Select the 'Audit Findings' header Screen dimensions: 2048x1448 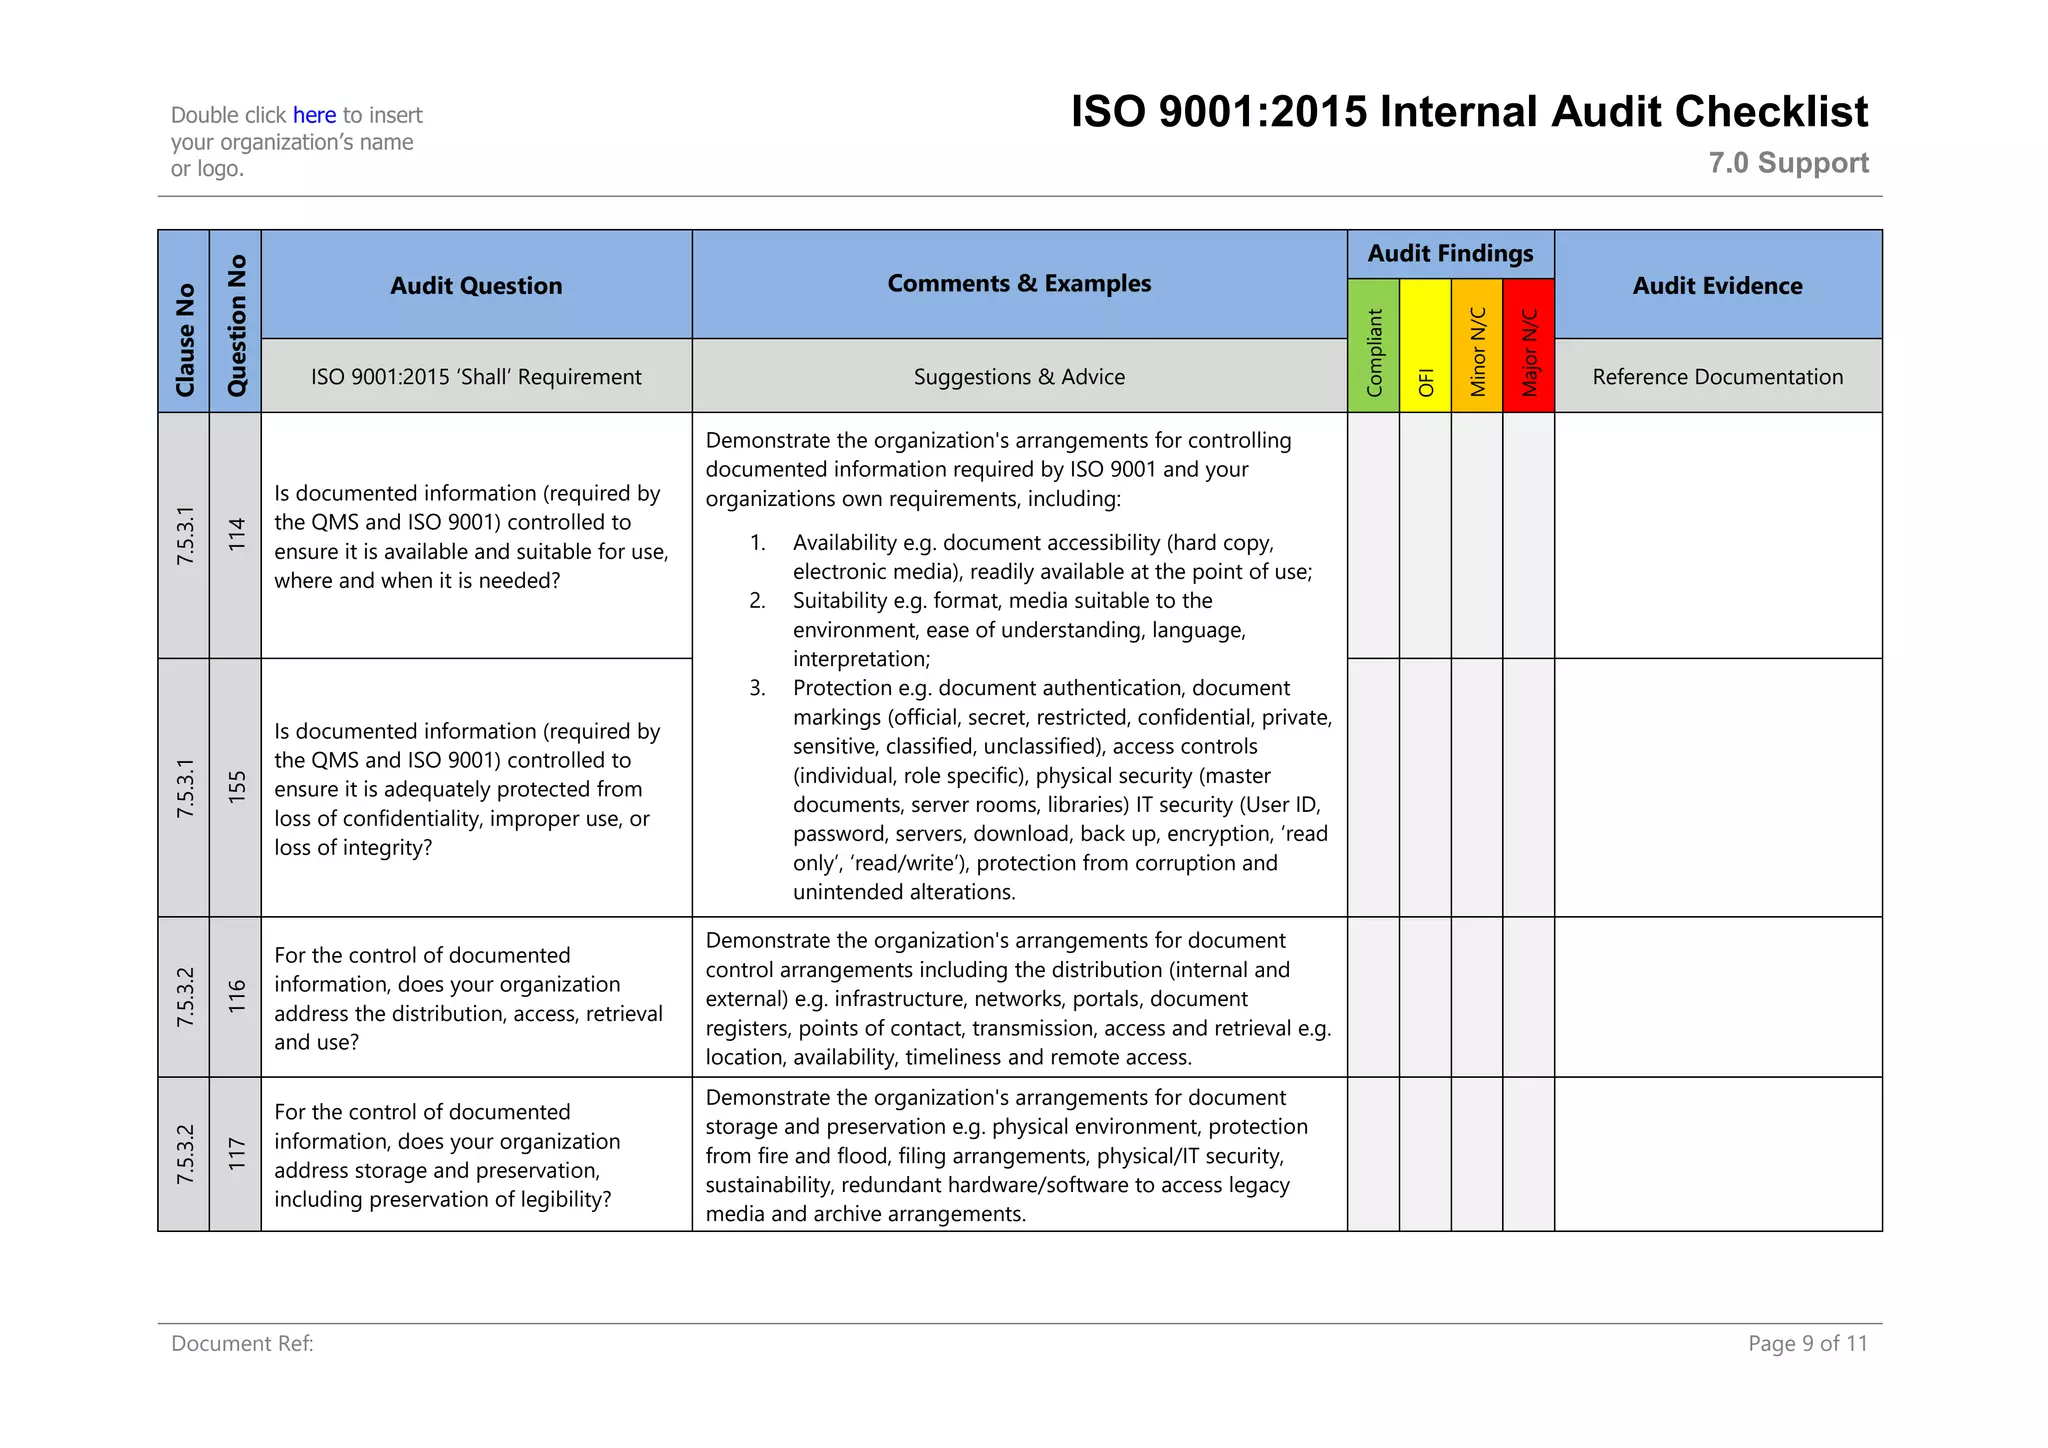(1450, 254)
